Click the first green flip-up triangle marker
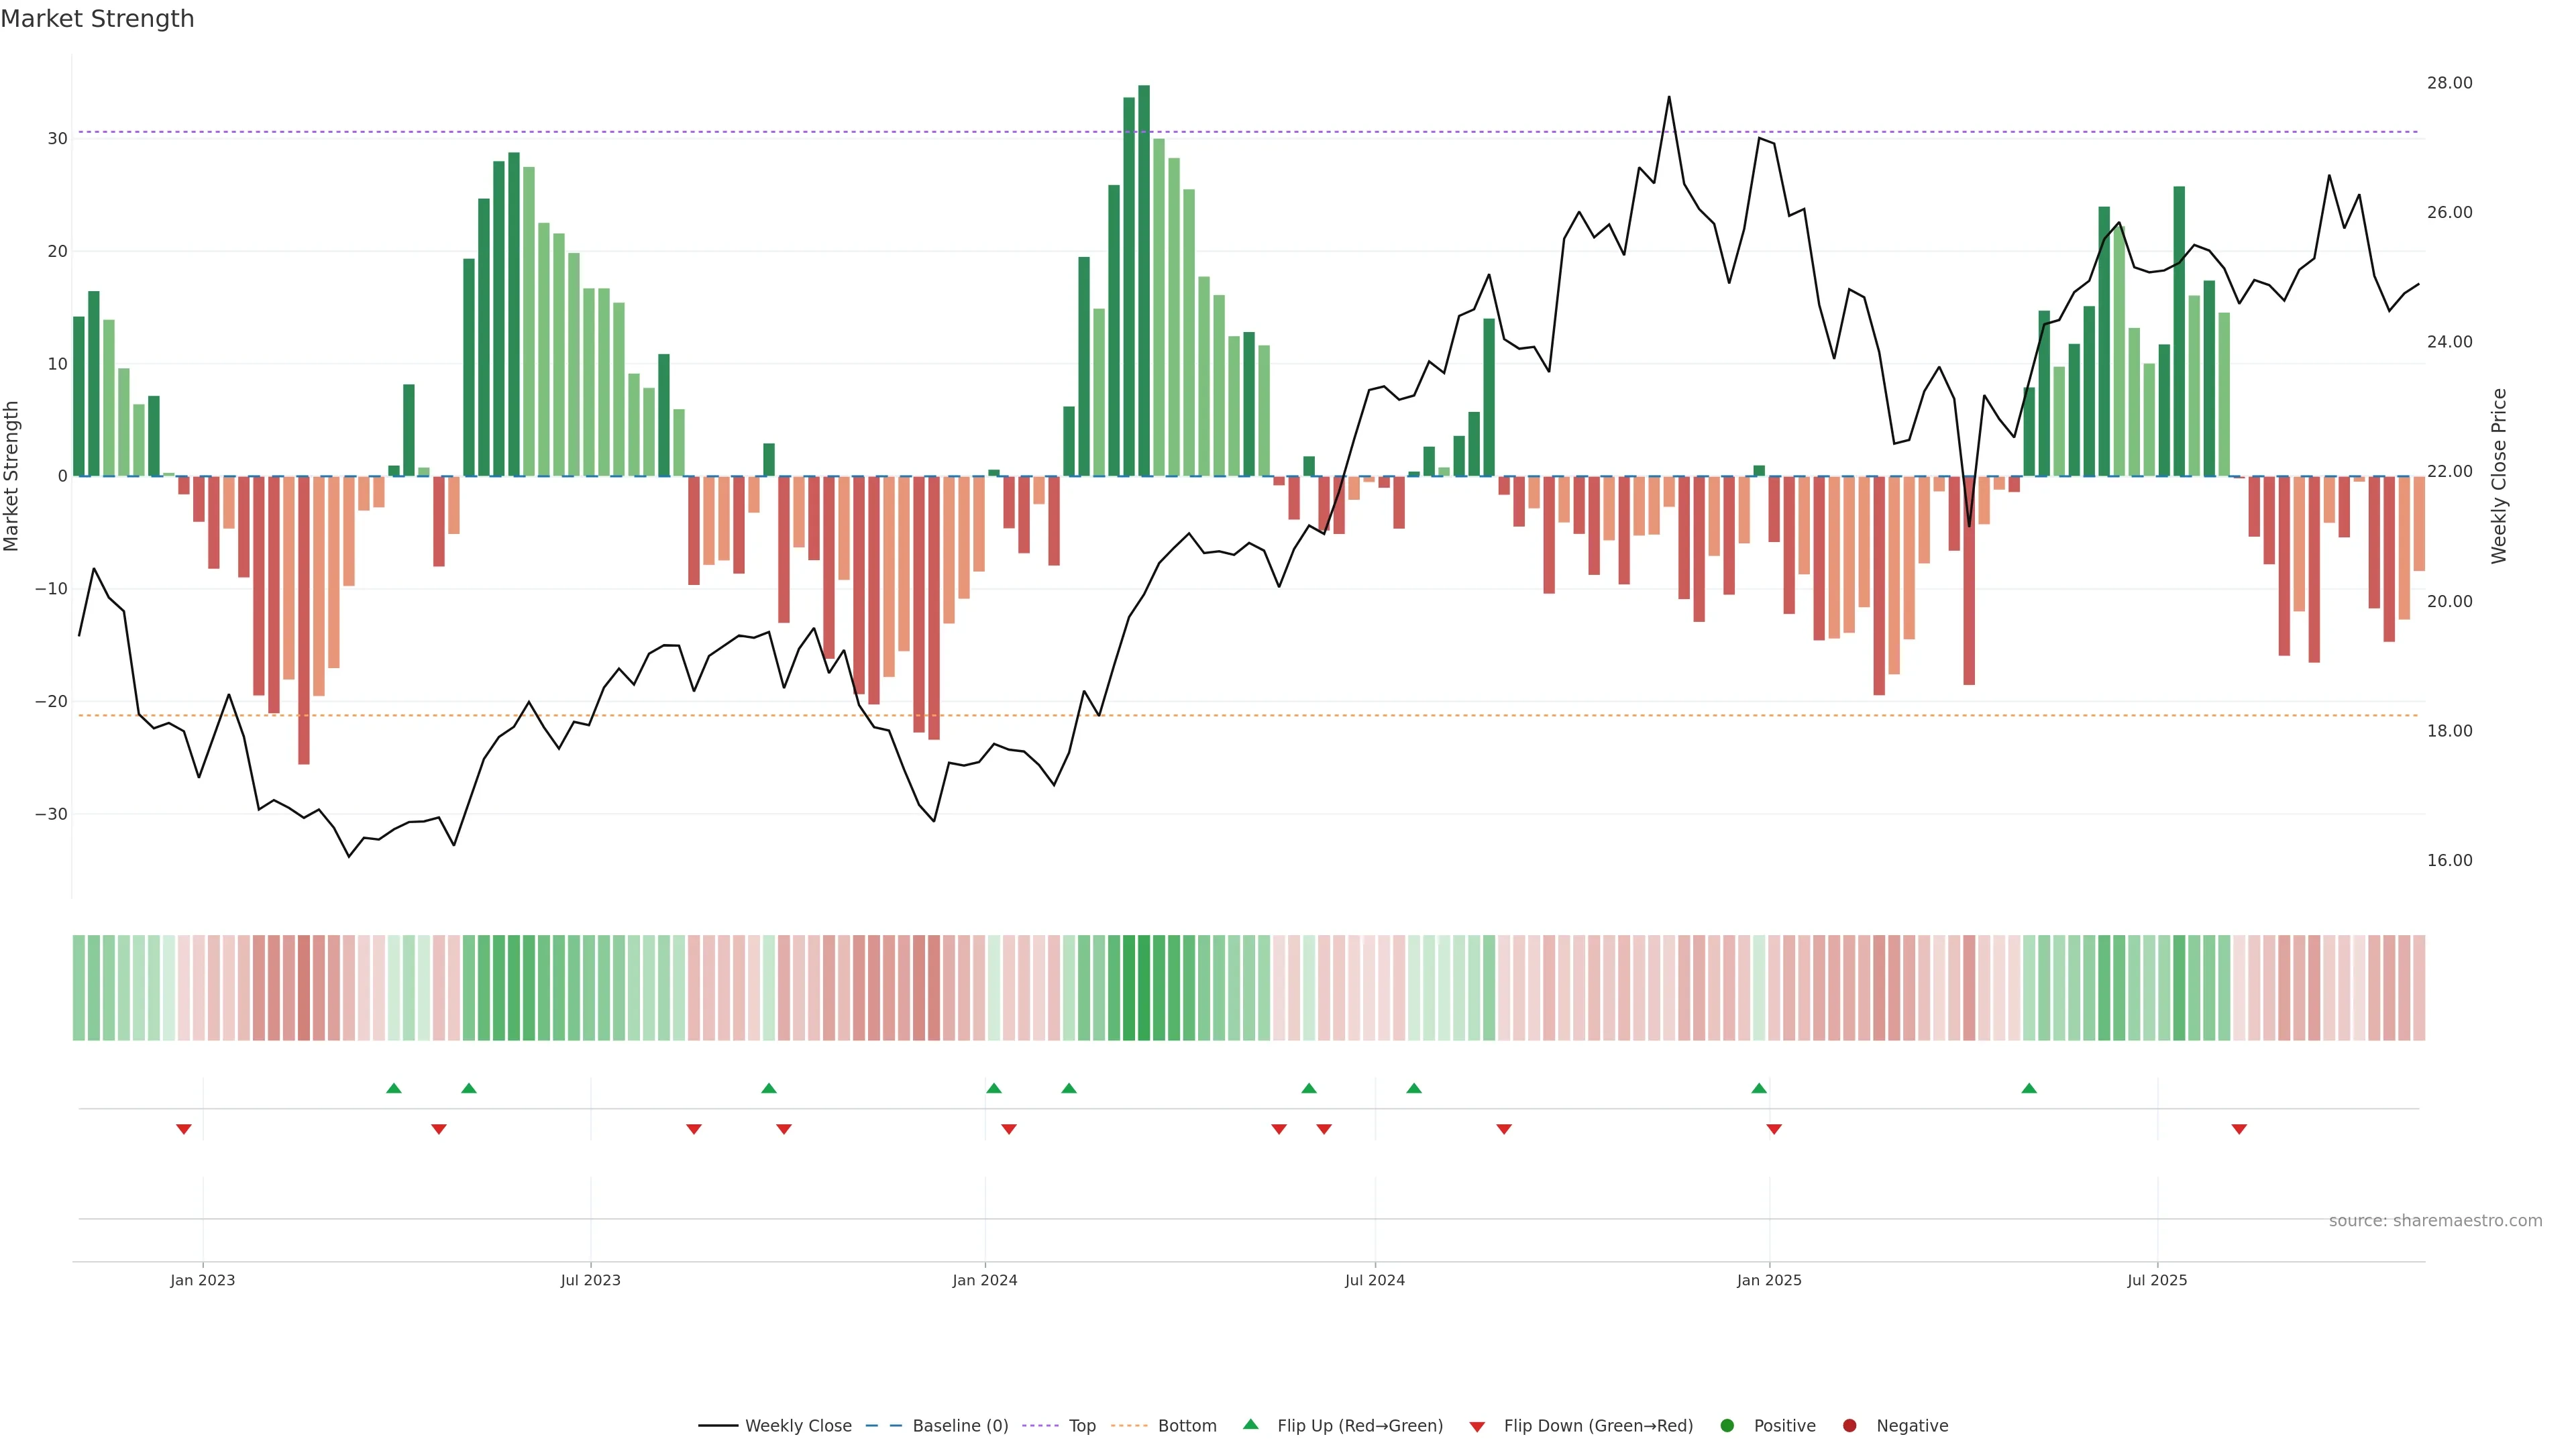The width and height of the screenshot is (2576, 1449). coord(393,1088)
